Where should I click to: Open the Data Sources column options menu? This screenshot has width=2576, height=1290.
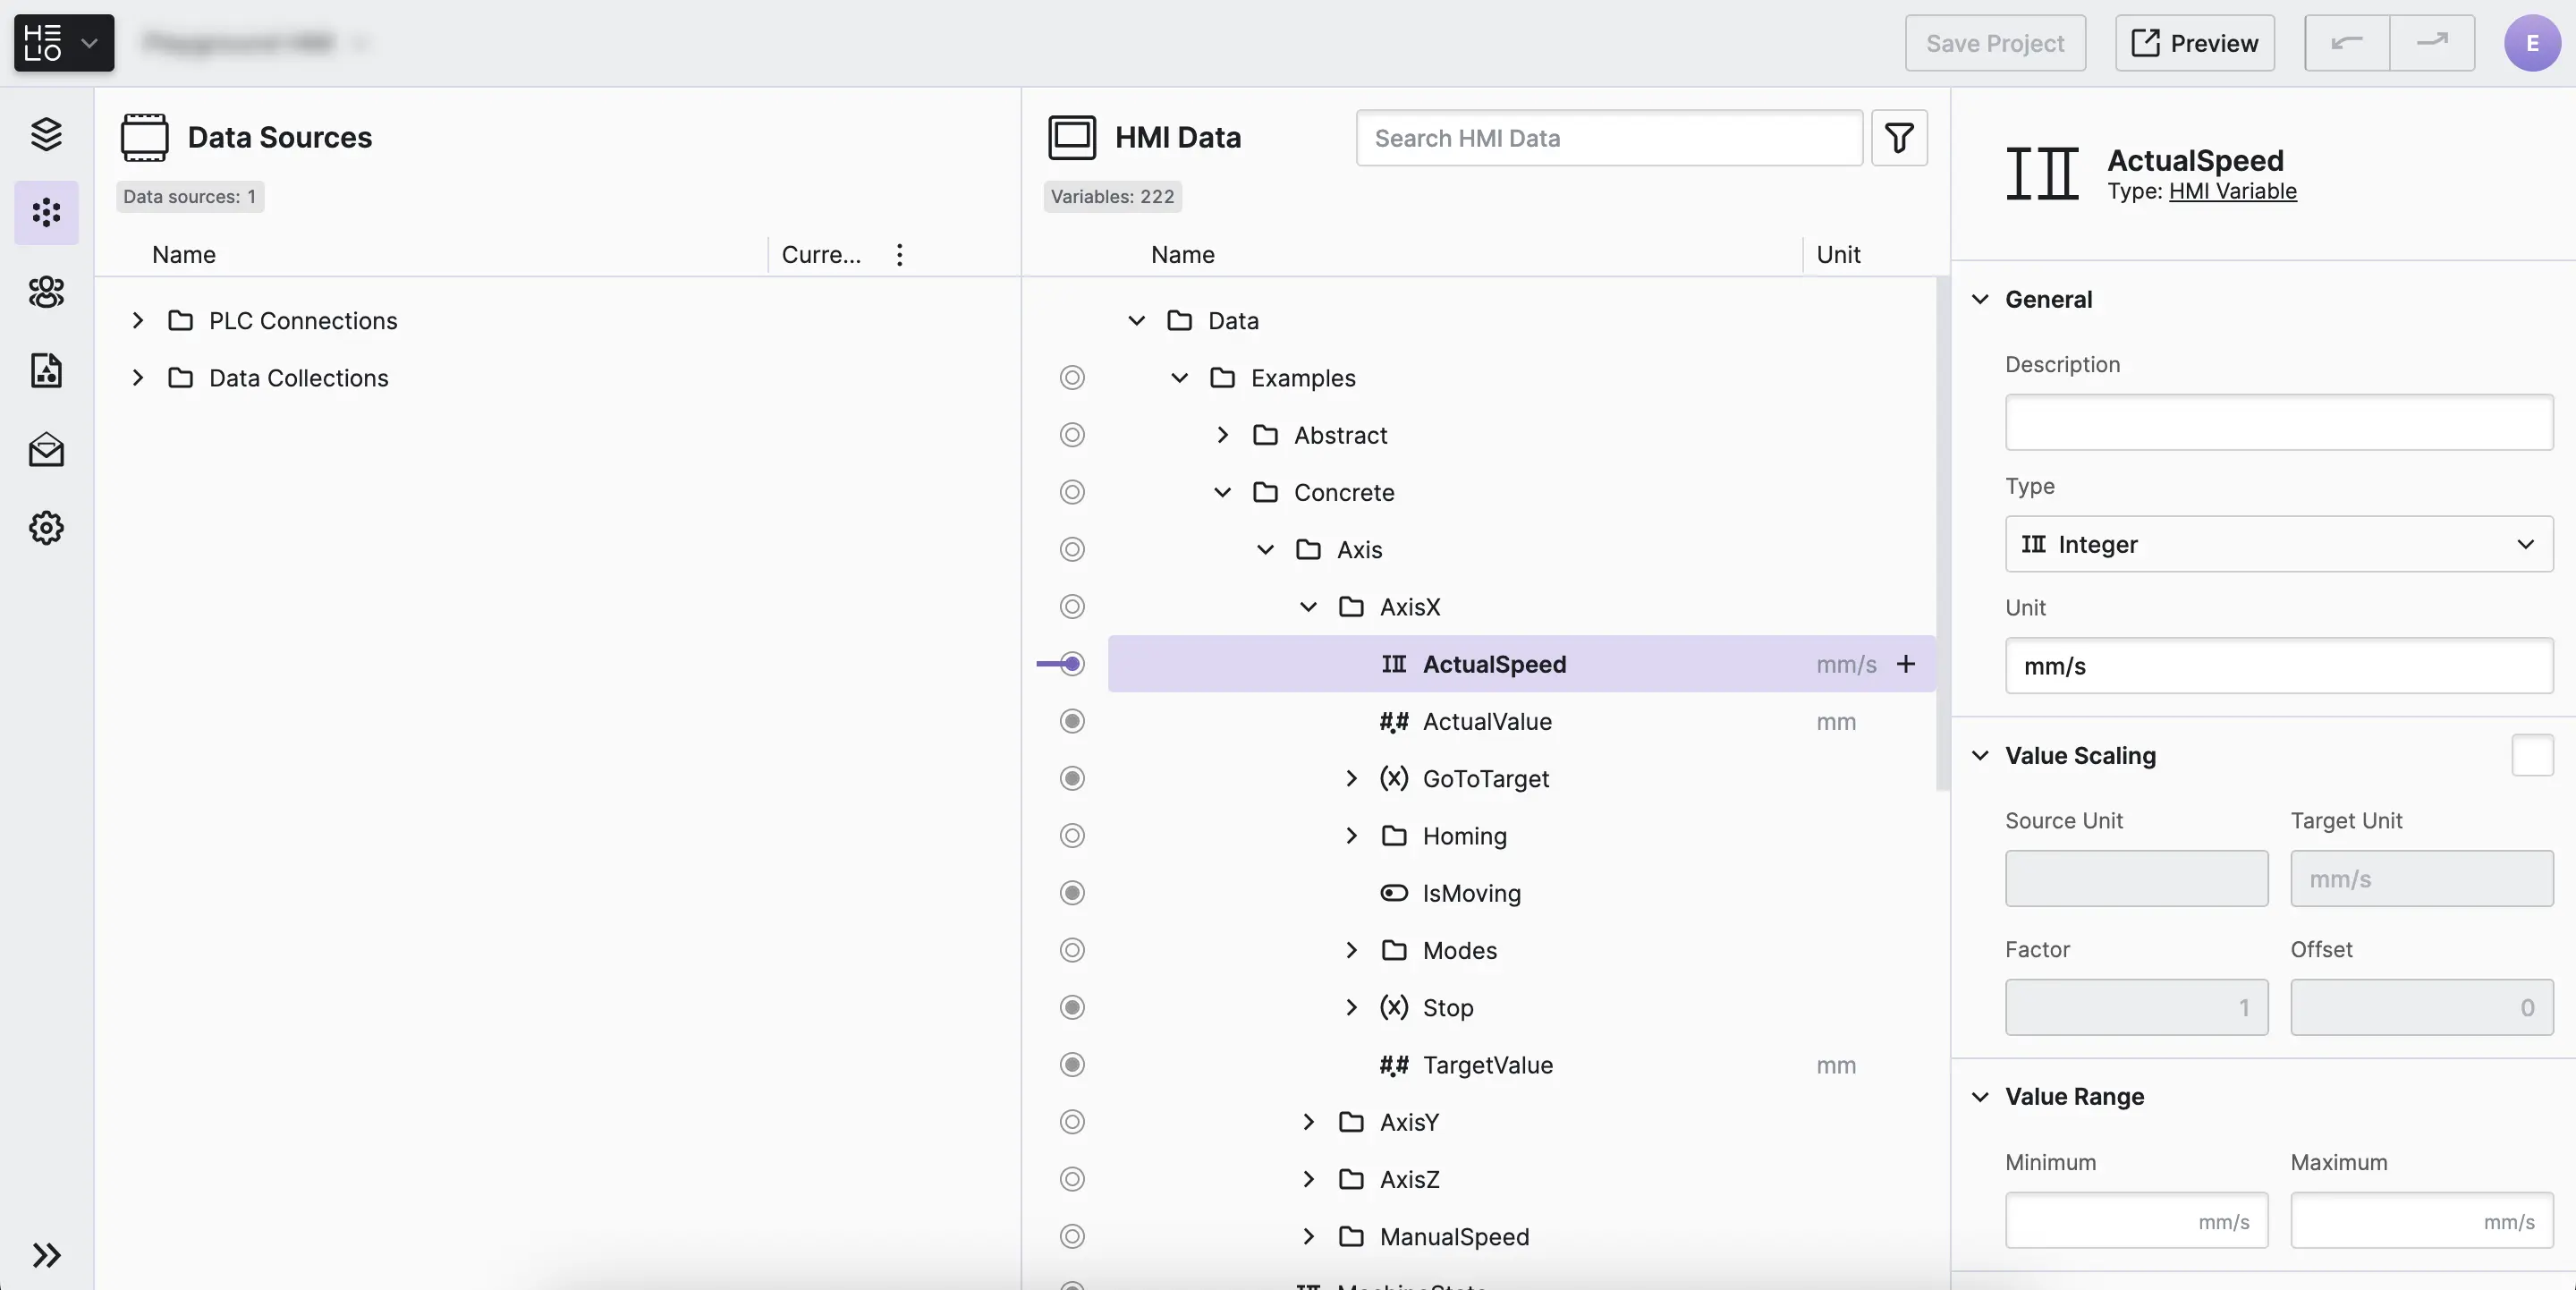pos(899,255)
